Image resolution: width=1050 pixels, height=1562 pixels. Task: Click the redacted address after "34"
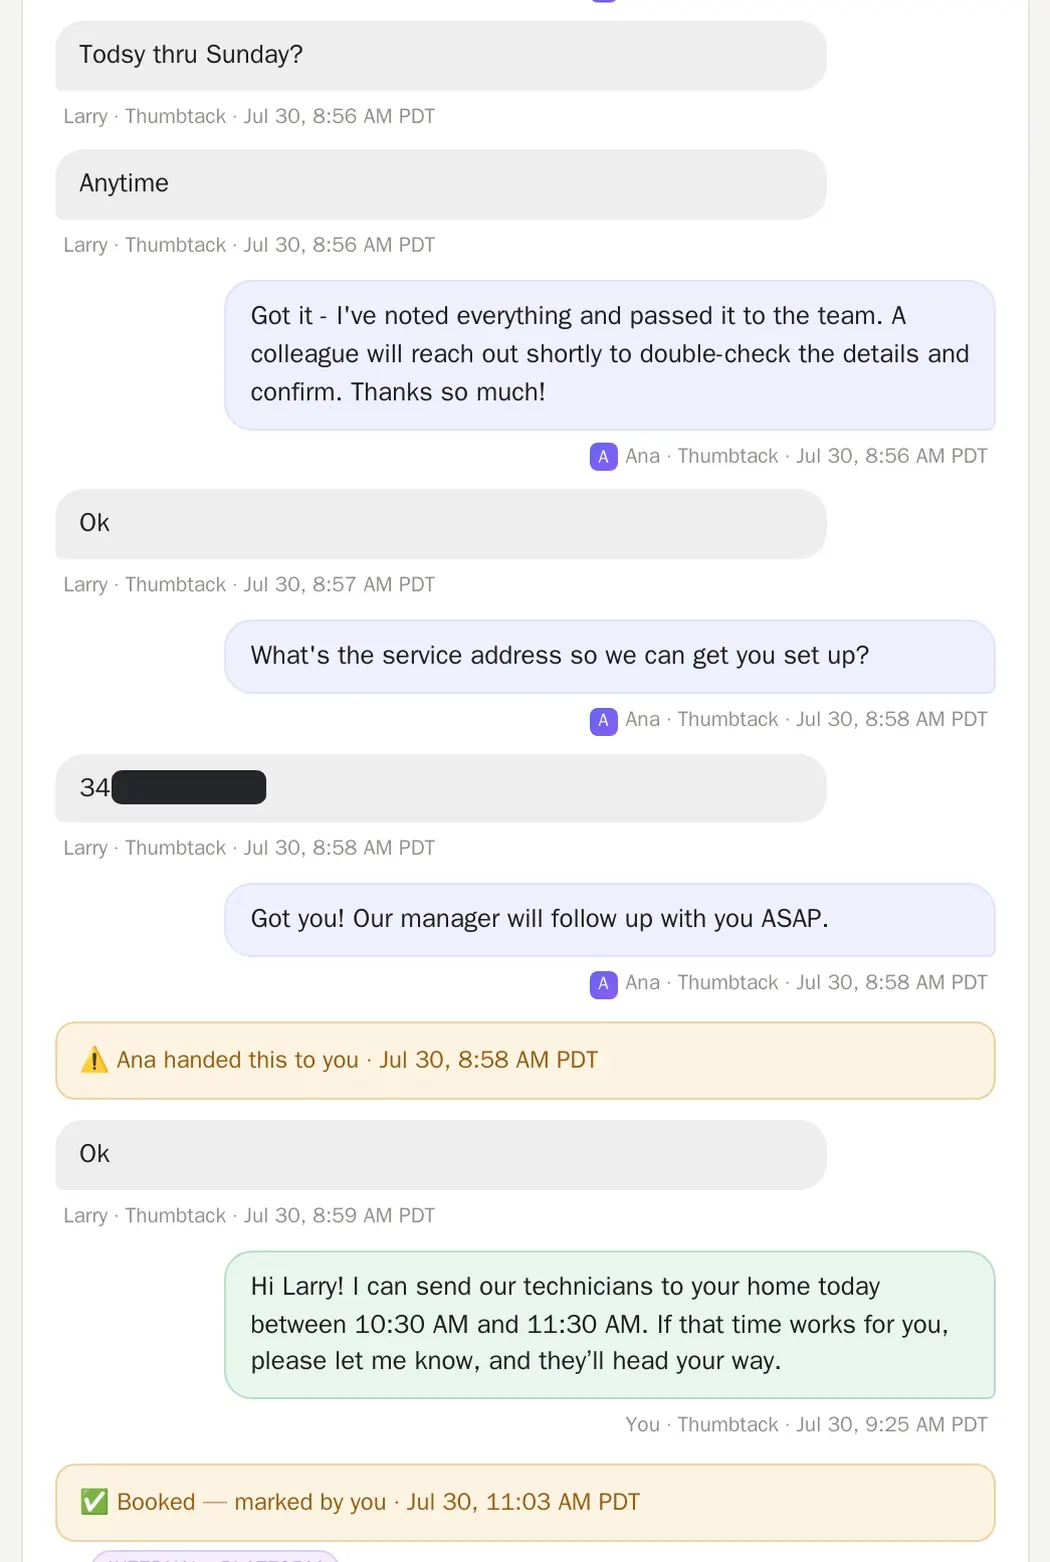[x=189, y=787]
